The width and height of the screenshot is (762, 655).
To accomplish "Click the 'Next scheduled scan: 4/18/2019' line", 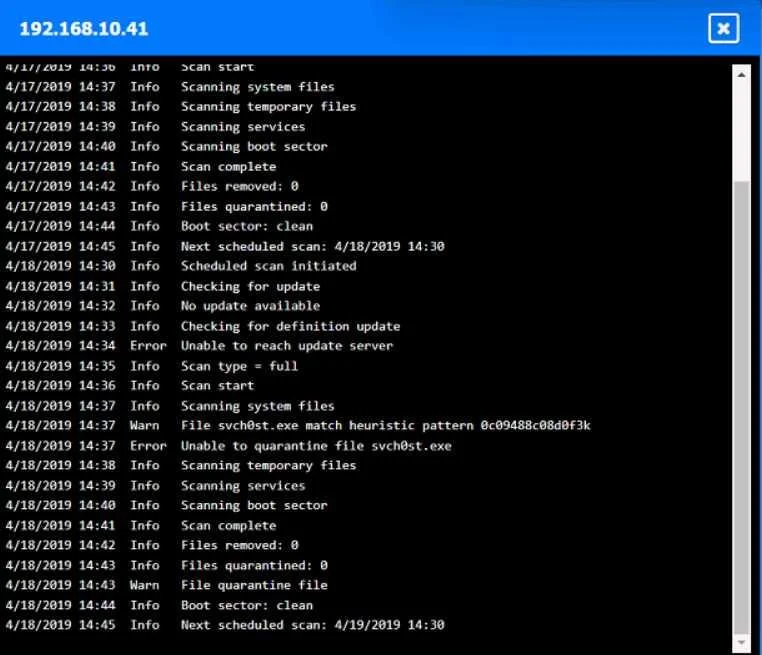I will point(225,246).
